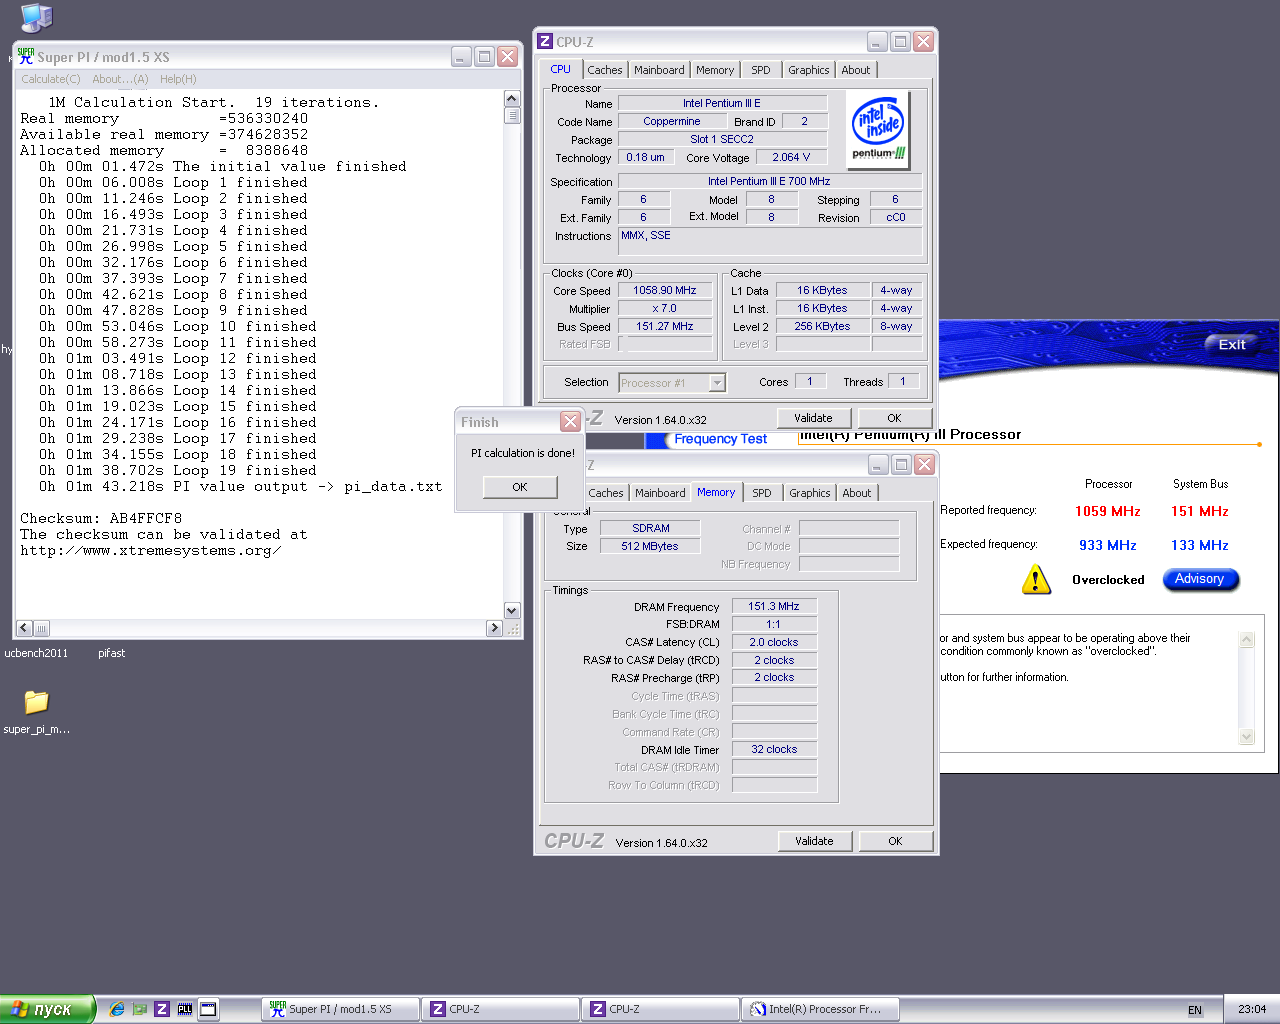Click the window-shaped quick launch icon
Image resolution: width=1280 pixels, height=1024 pixels.
click(208, 1009)
